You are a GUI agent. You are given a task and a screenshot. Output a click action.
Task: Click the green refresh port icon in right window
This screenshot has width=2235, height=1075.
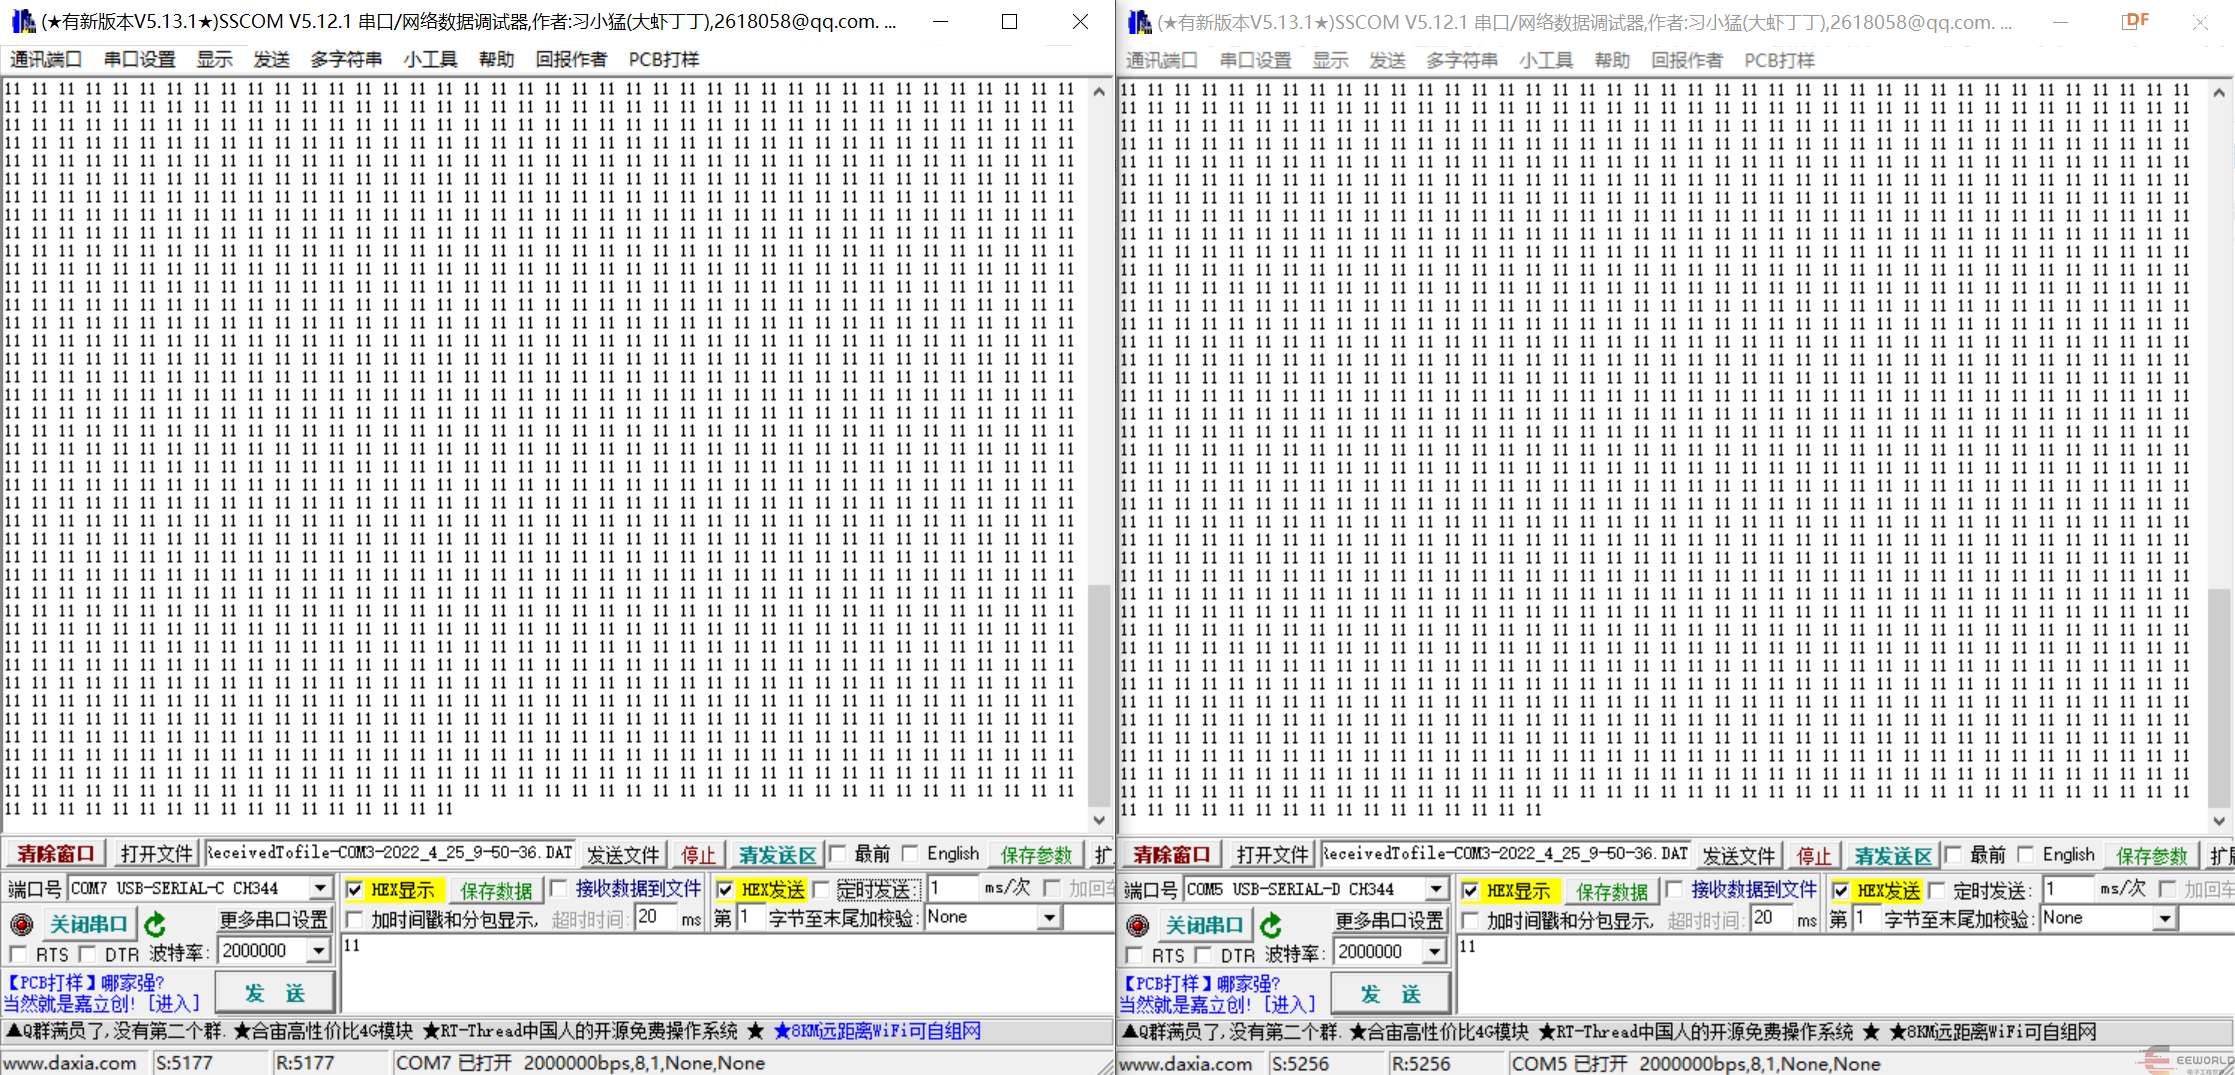tap(1270, 925)
